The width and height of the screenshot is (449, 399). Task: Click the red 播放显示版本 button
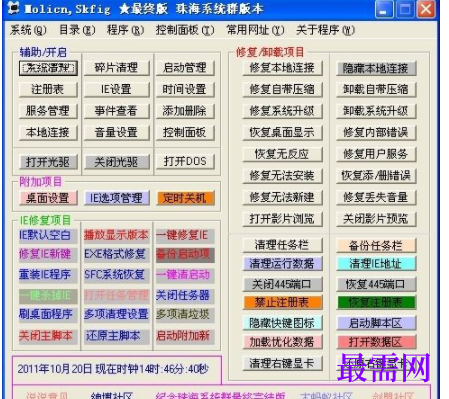(x=116, y=236)
